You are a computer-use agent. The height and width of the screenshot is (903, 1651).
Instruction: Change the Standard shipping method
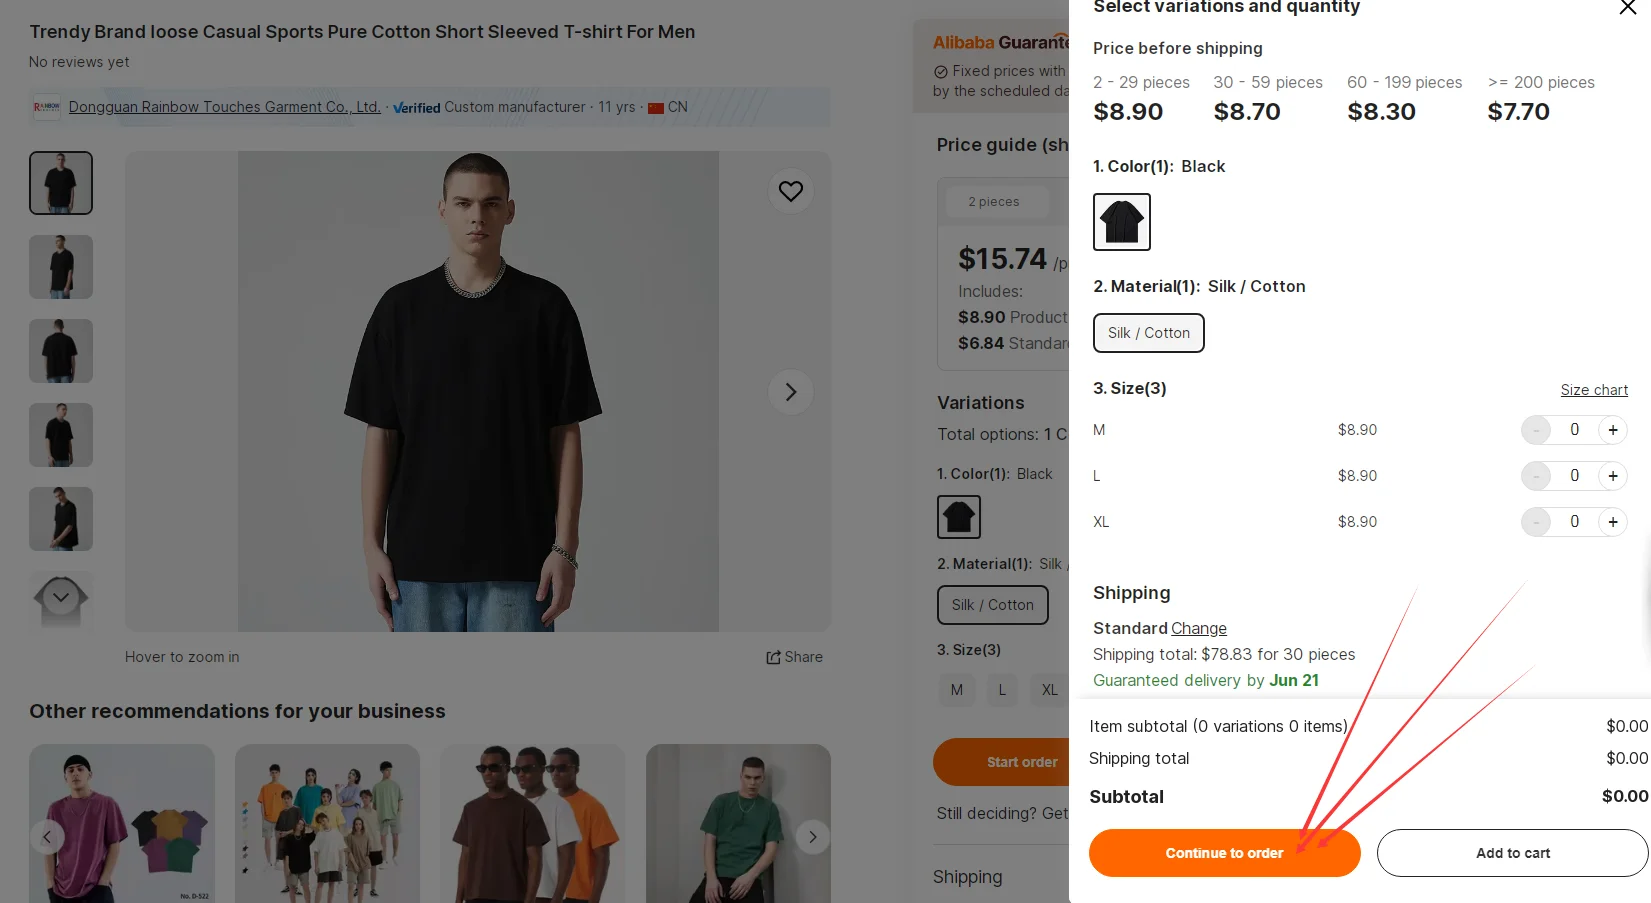click(x=1198, y=628)
